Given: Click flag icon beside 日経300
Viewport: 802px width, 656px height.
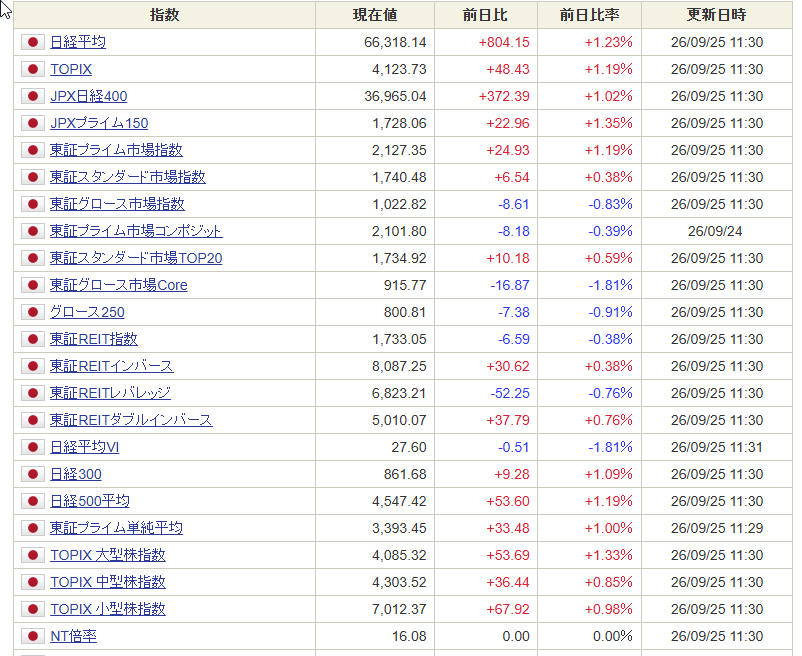Looking at the screenshot, I should point(33,474).
